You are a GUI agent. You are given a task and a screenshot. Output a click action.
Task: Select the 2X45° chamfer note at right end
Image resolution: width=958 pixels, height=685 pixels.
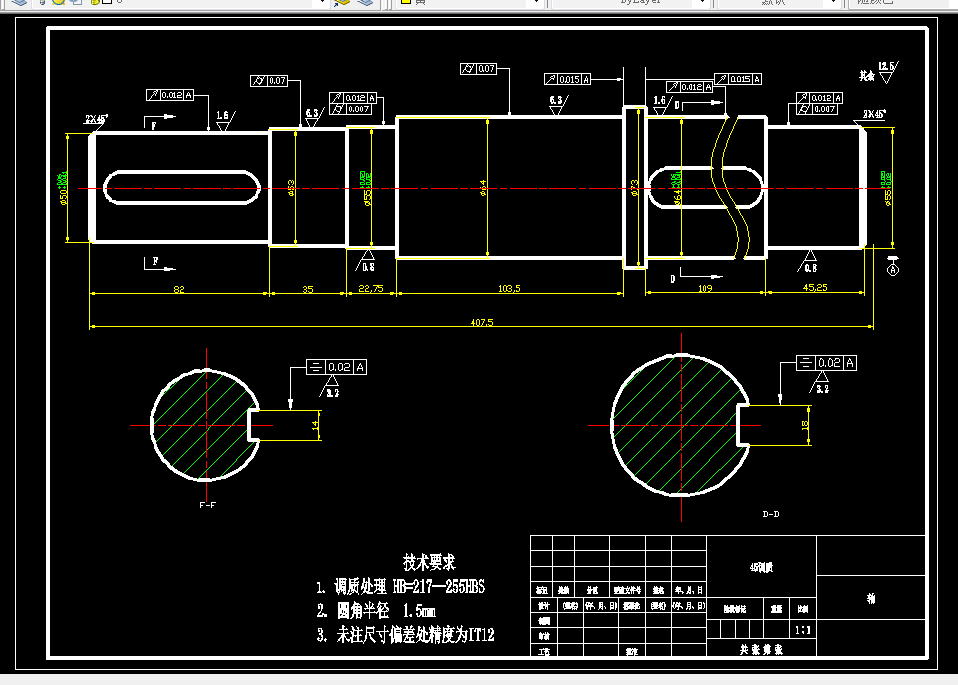874,114
